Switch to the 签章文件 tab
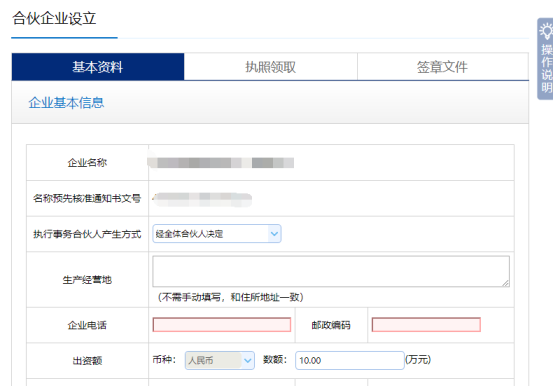Viewport: 553px width, 386px height. click(443, 67)
